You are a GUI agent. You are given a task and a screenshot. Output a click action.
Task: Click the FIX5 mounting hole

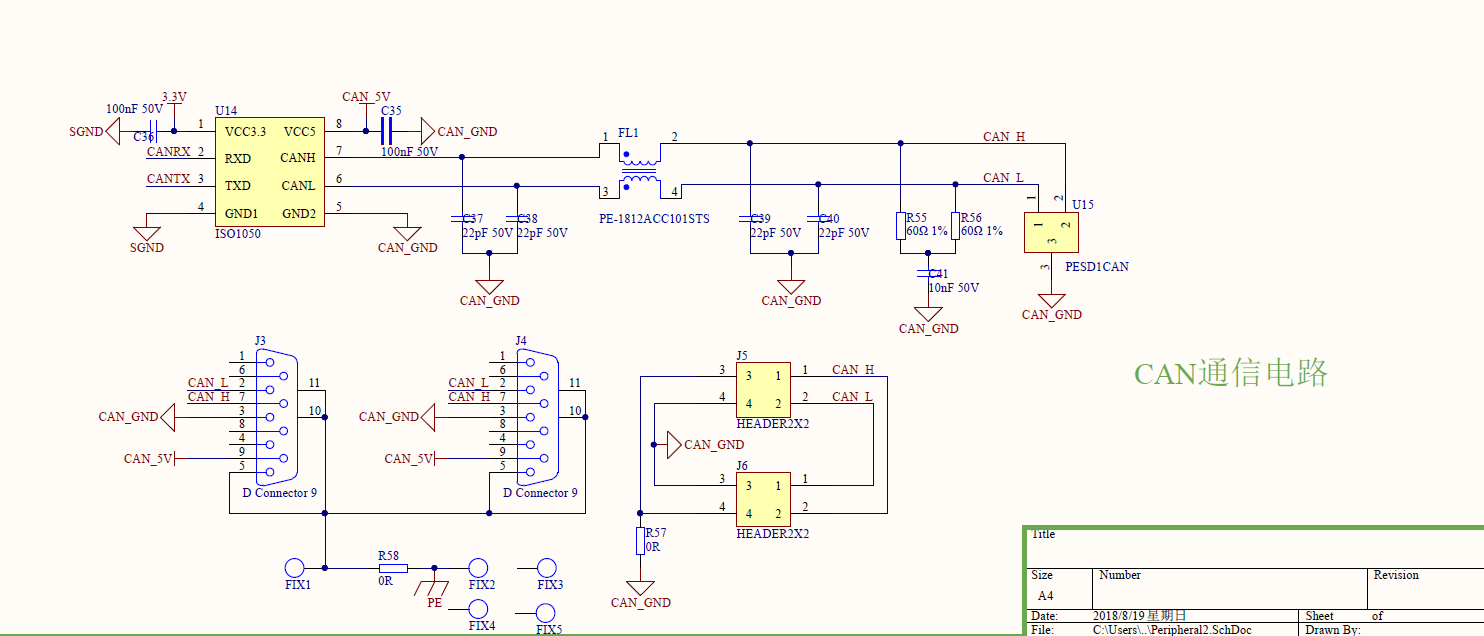(546, 613)
